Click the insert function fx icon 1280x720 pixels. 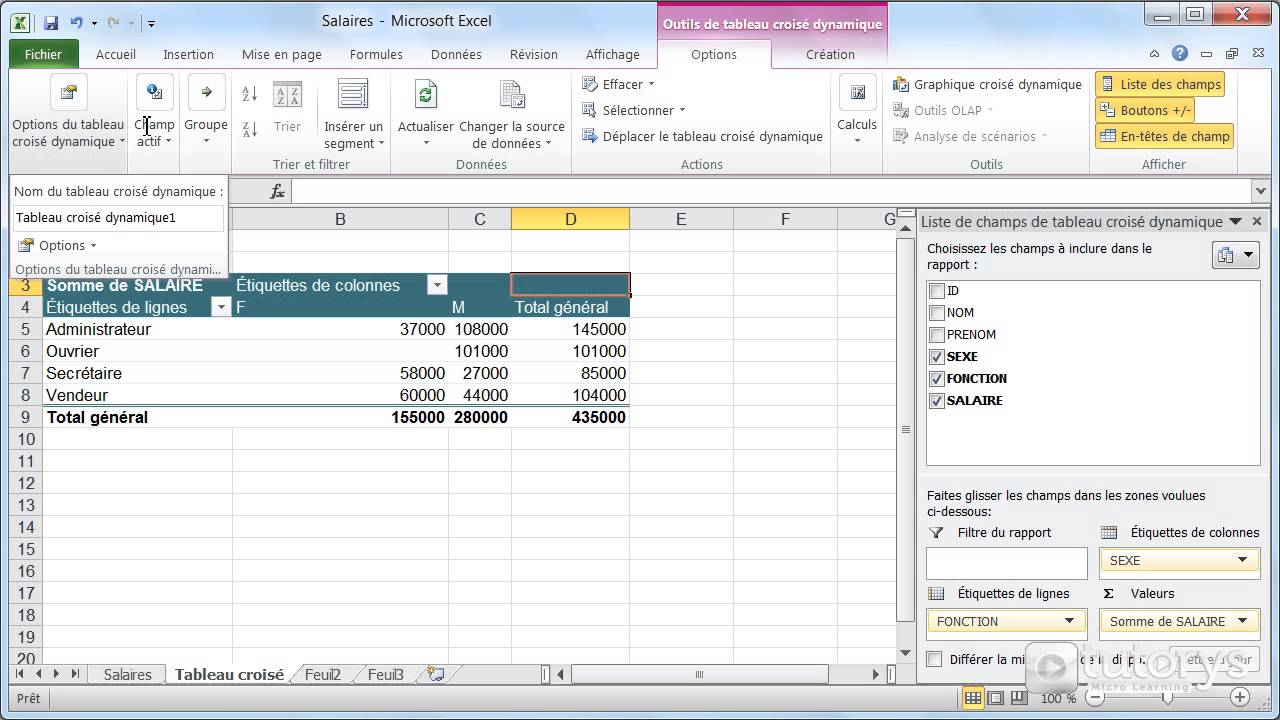pyautogui.click(x=278, y=191)
